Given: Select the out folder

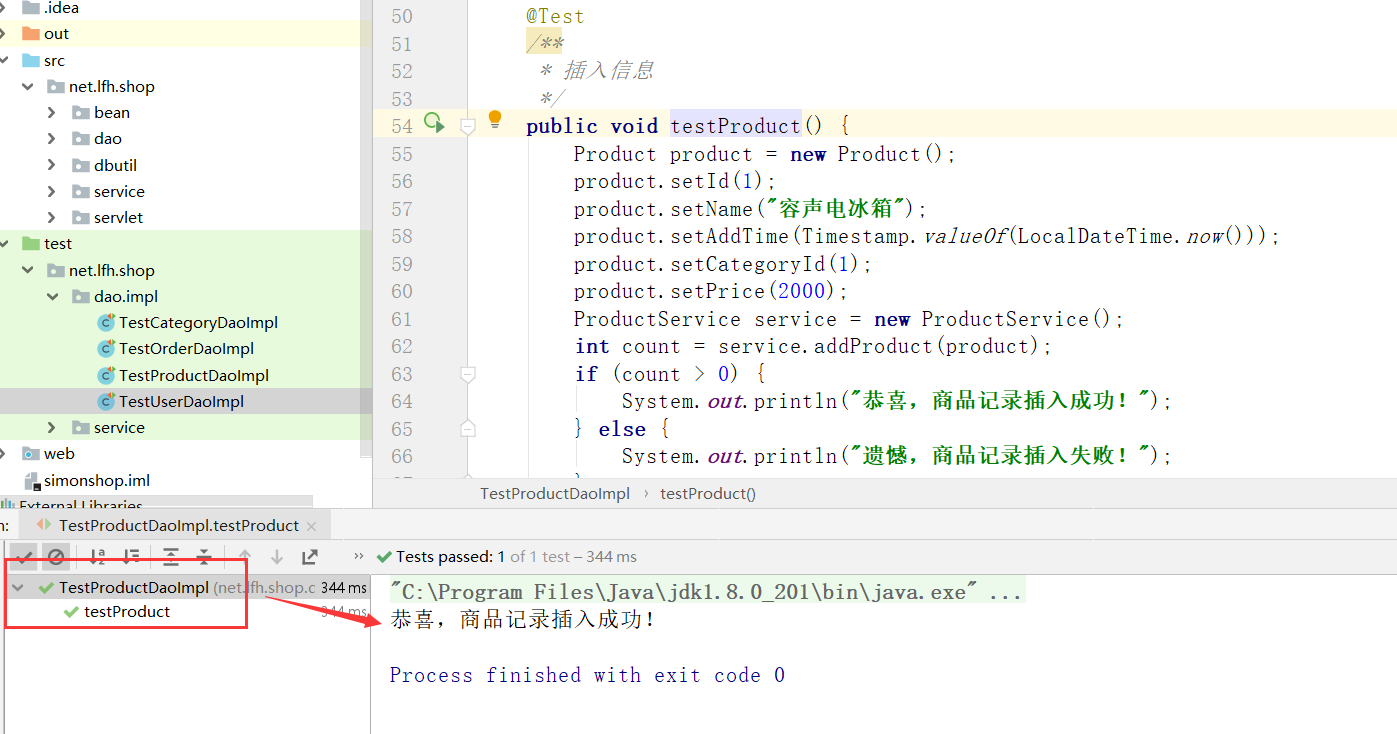Looking at the screenshot, I should click(x=56, y=34).
